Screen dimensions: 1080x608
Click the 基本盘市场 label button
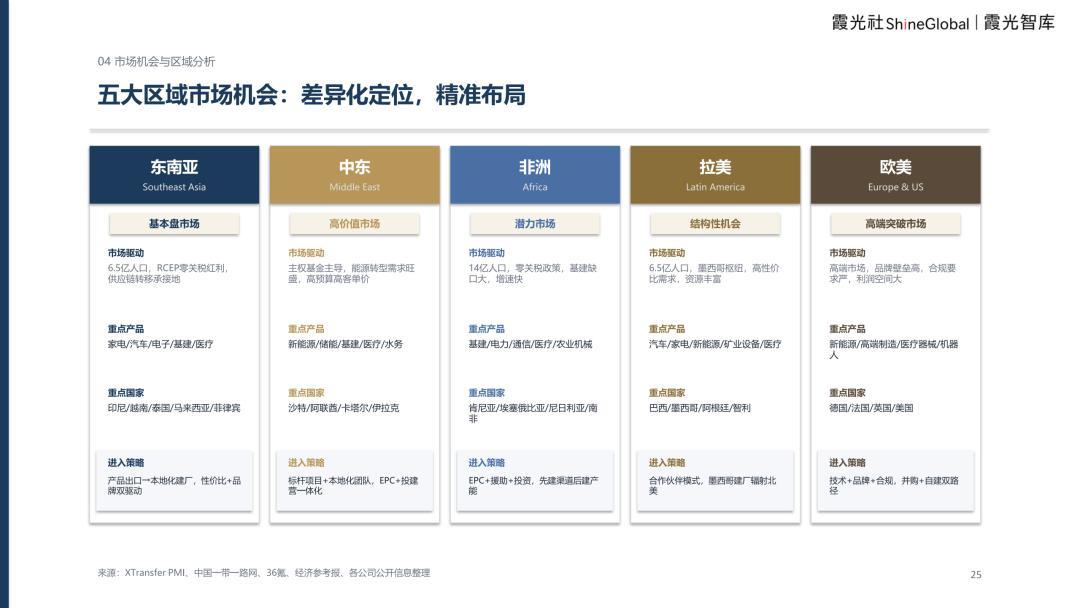pyautogui.click(x=174, y=224)
